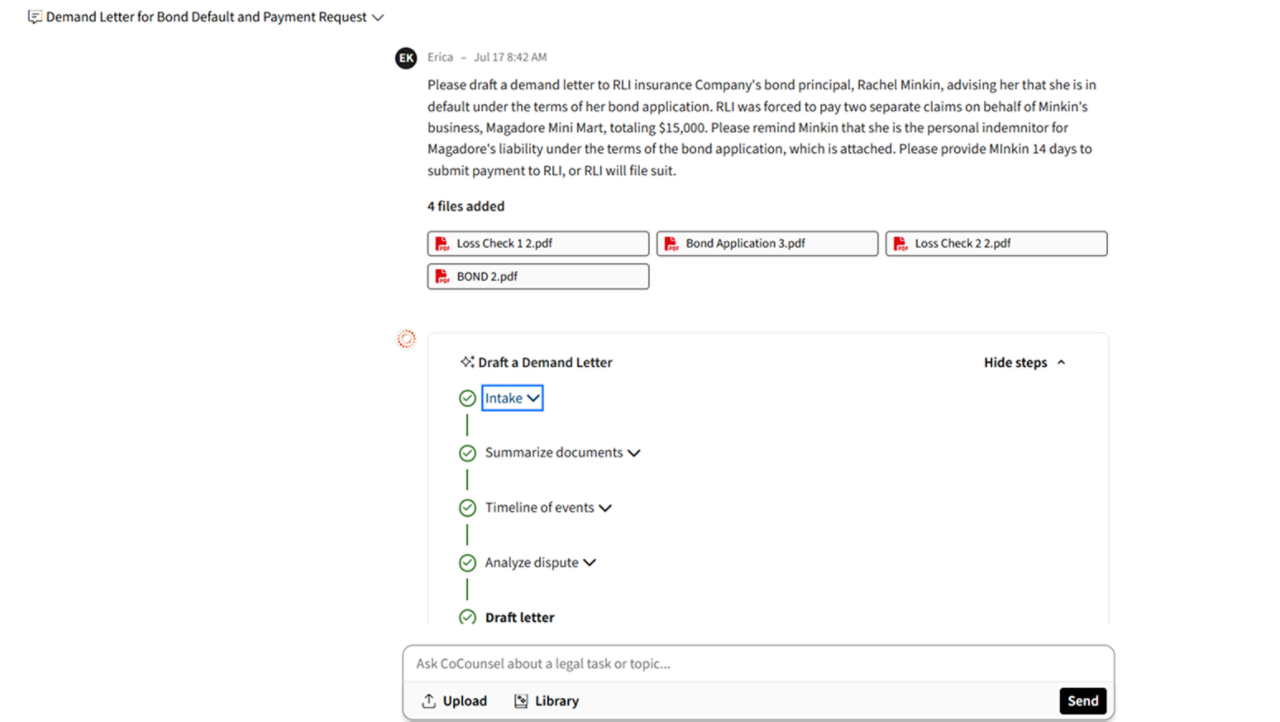Expand the Summarize documents step
Screen dimensions: 1280x722
pos(562,453)
